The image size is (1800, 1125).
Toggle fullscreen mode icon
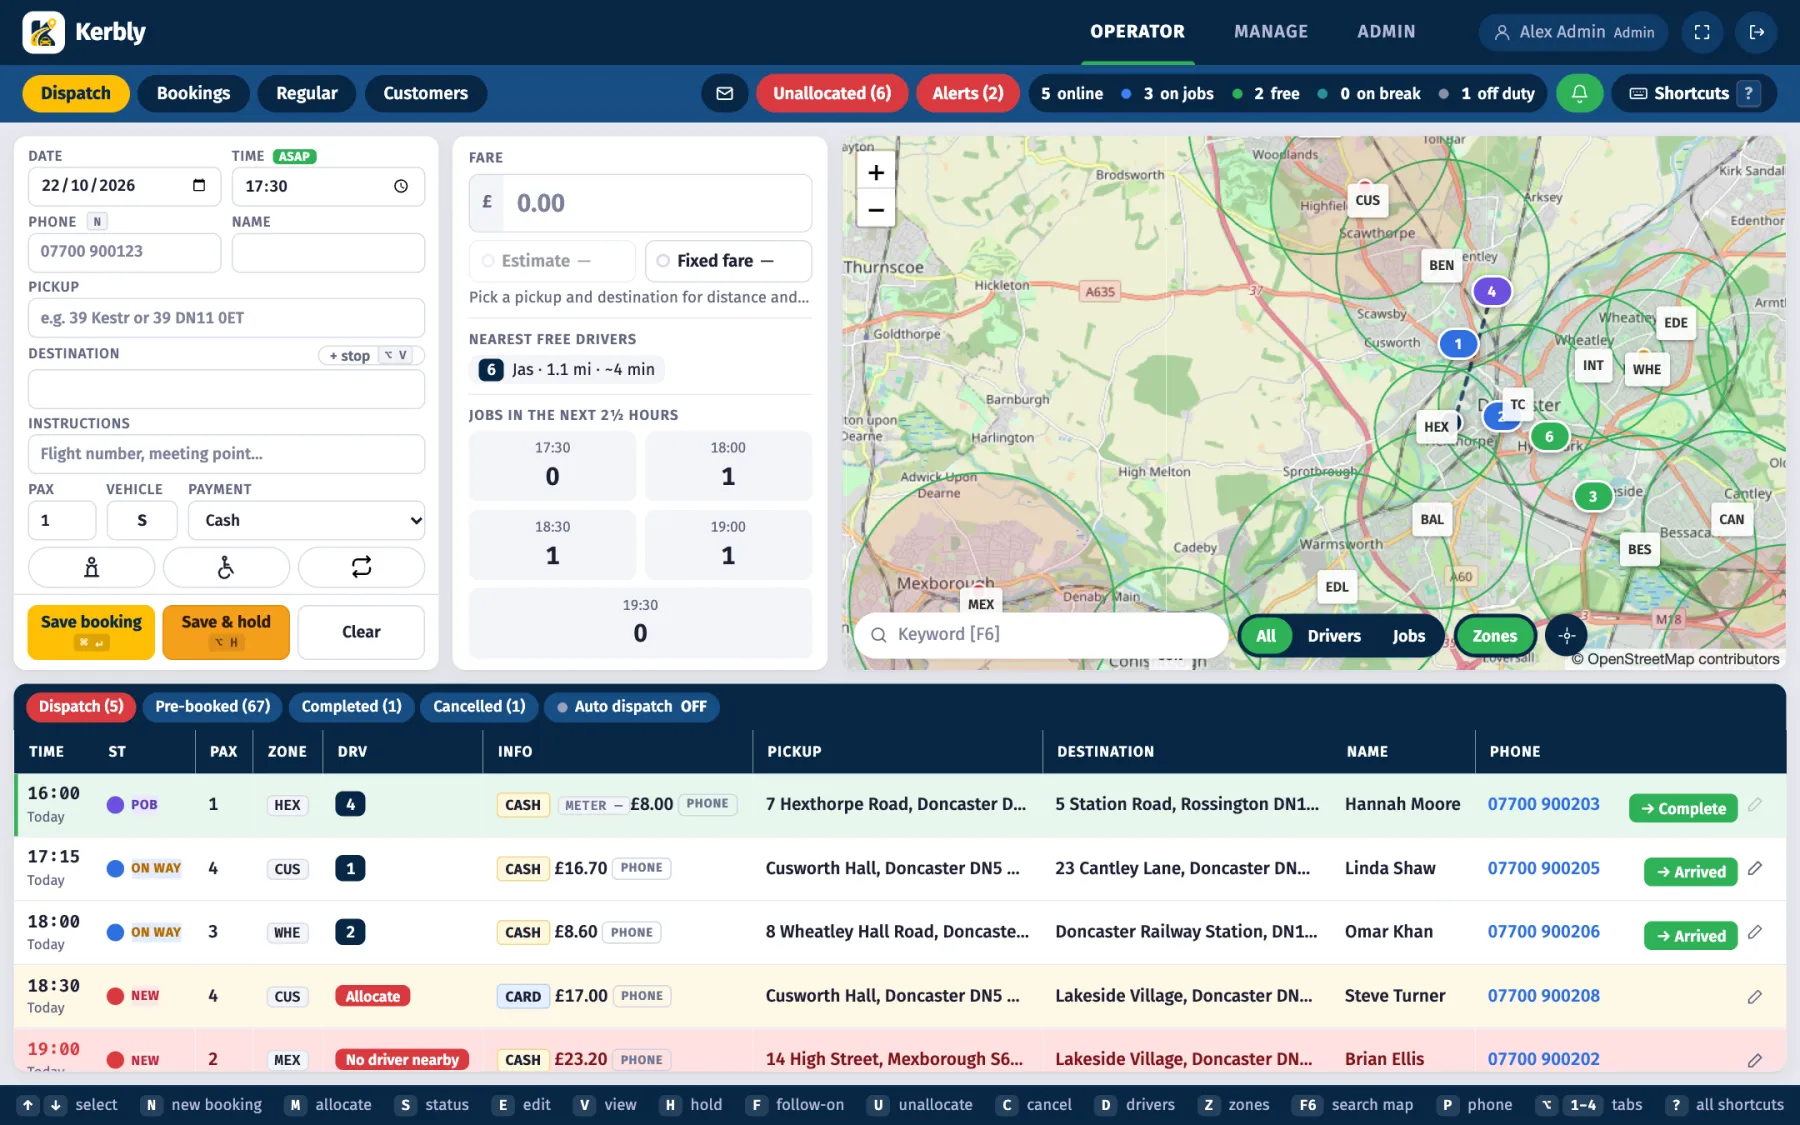(x=1702, y=32)
